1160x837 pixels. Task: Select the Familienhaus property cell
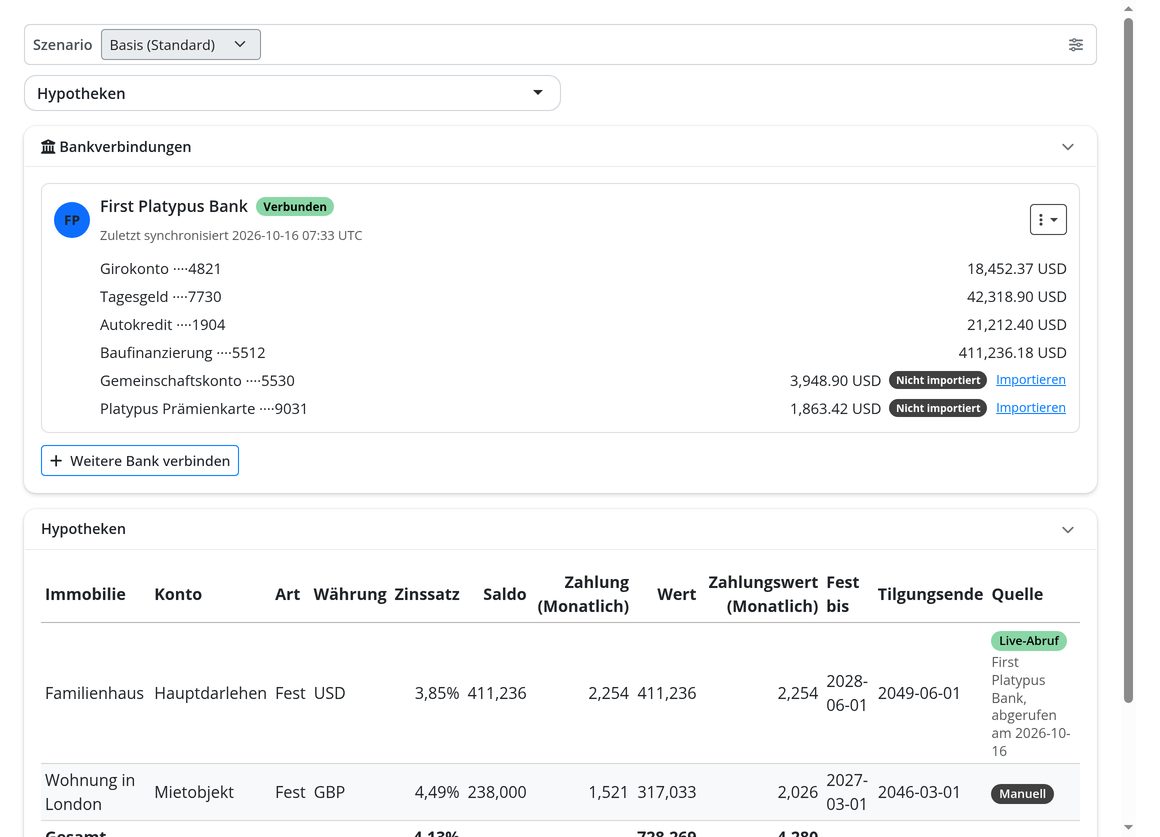[94, 693]
